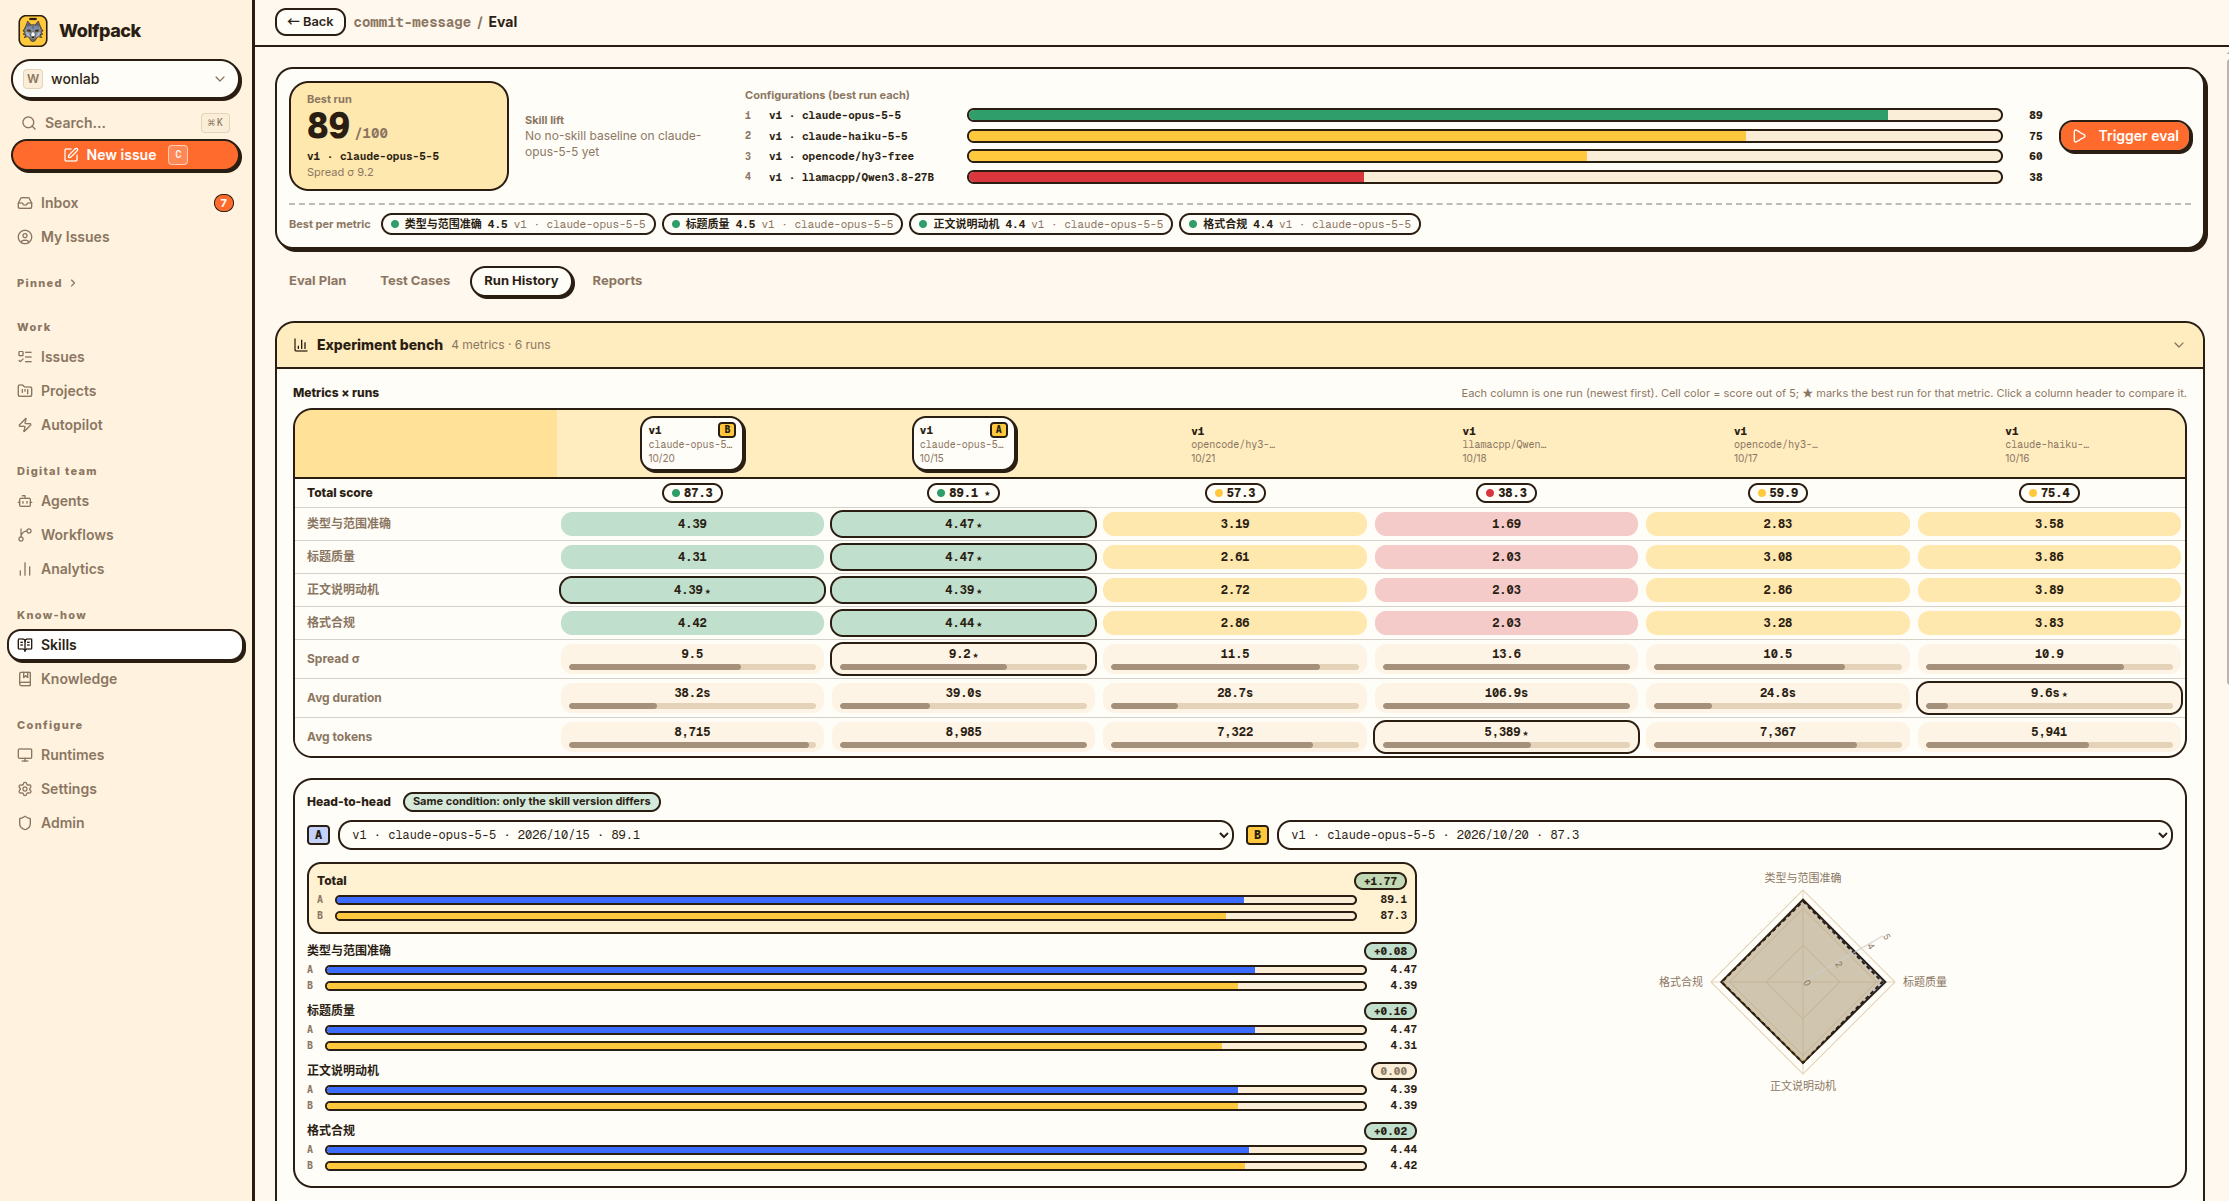Click the Back button

(310, 22)
